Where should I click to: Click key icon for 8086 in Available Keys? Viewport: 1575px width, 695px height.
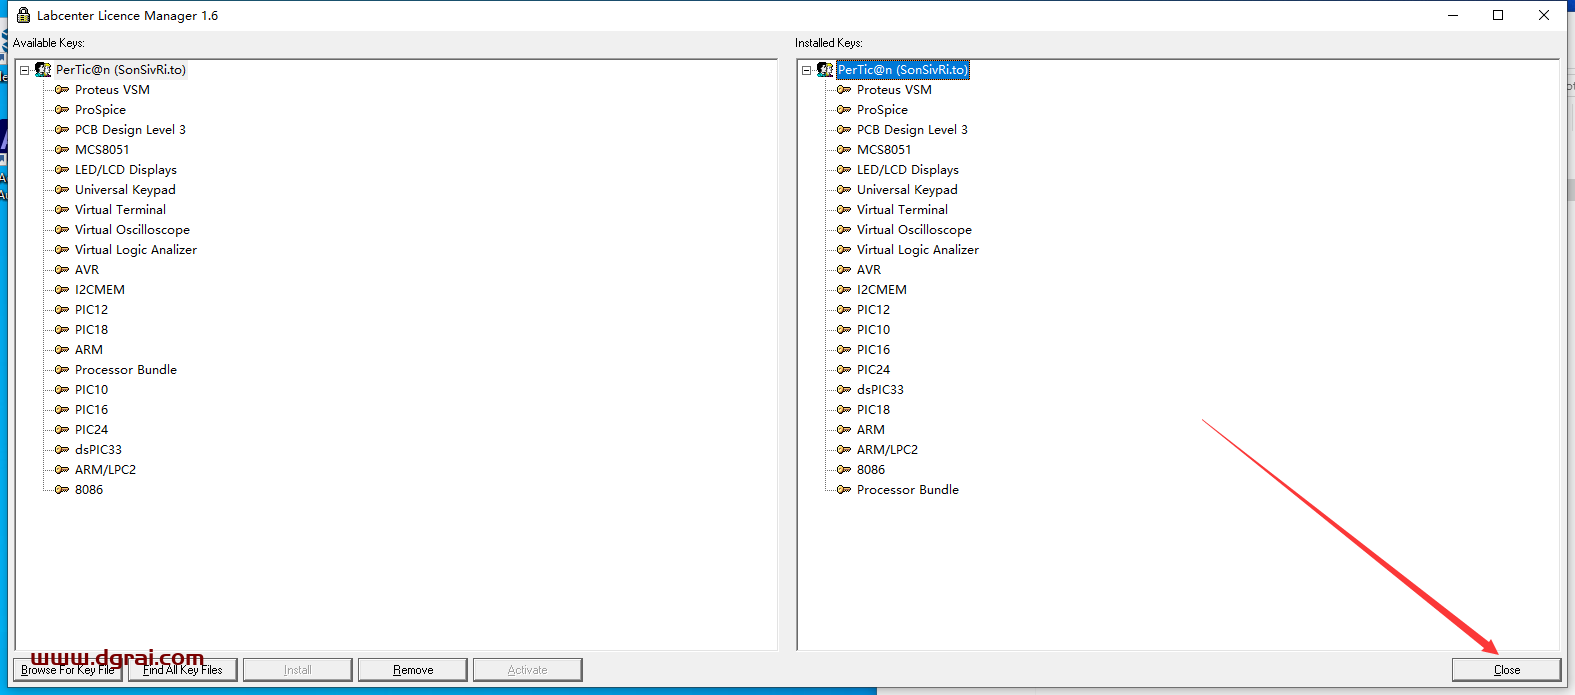pos(62,490)
